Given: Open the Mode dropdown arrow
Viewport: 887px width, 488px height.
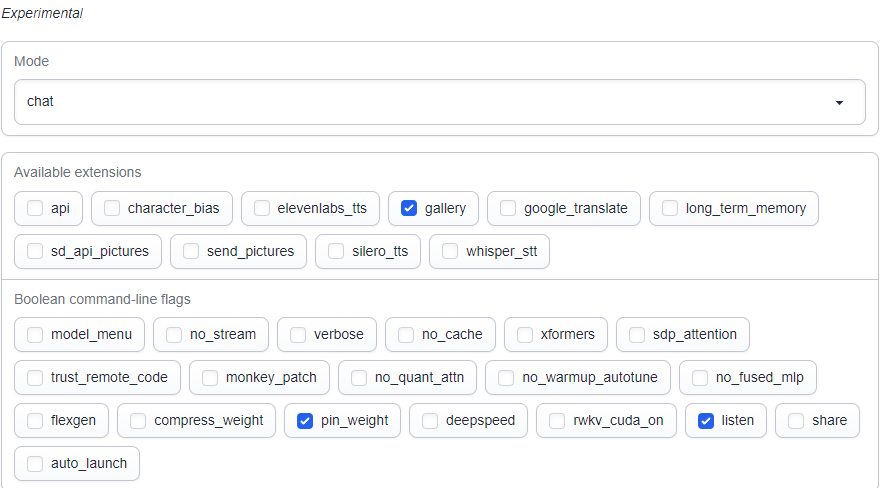Looking at the screenshot, I should tap(839, 102).
